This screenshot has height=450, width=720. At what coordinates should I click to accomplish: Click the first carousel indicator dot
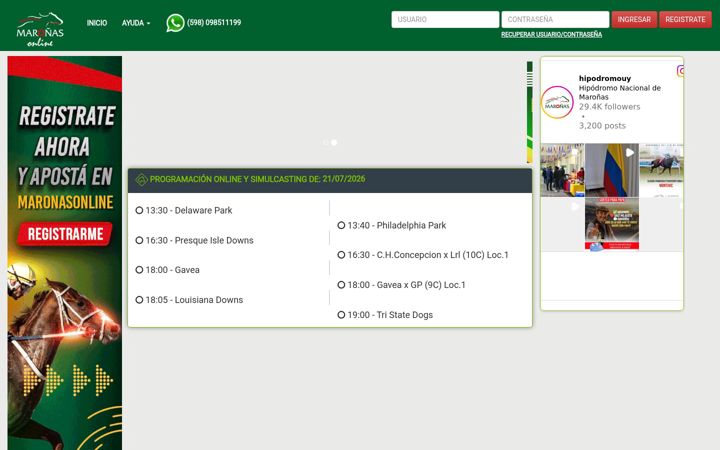pos(326,142)
